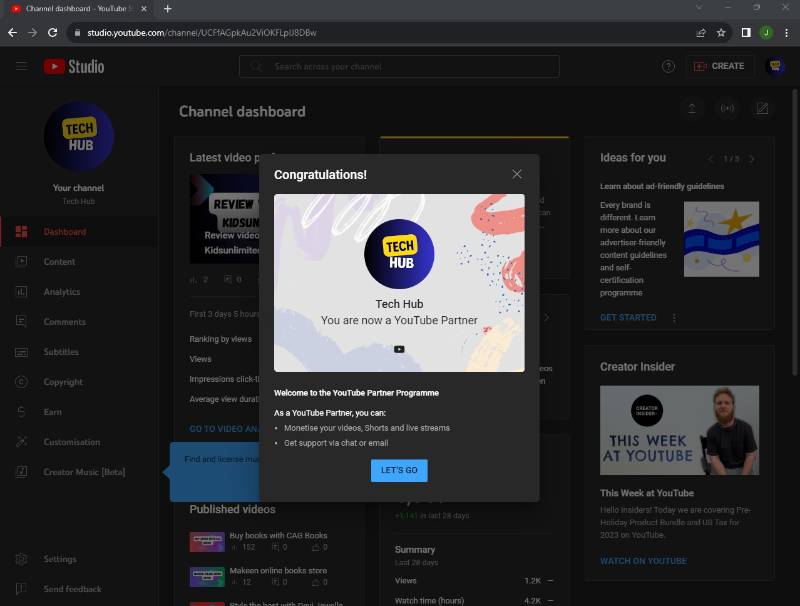Viewport: 800px width, 606px height.
Task: Click the create post icon on dashboard
Action: 762,108
